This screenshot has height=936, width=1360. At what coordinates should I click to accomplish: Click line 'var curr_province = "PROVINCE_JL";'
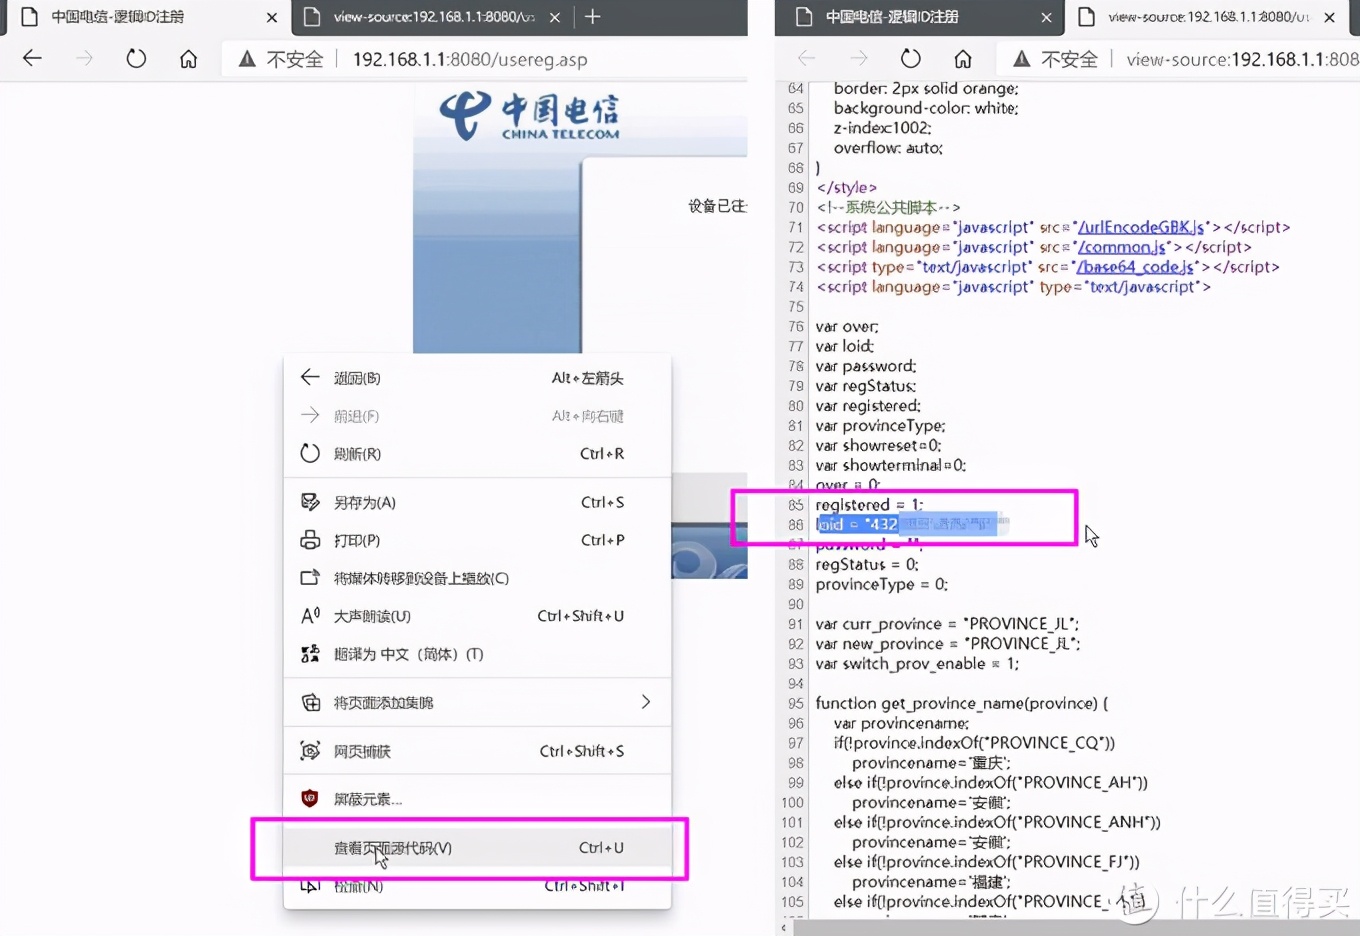[x=947, y=624]
